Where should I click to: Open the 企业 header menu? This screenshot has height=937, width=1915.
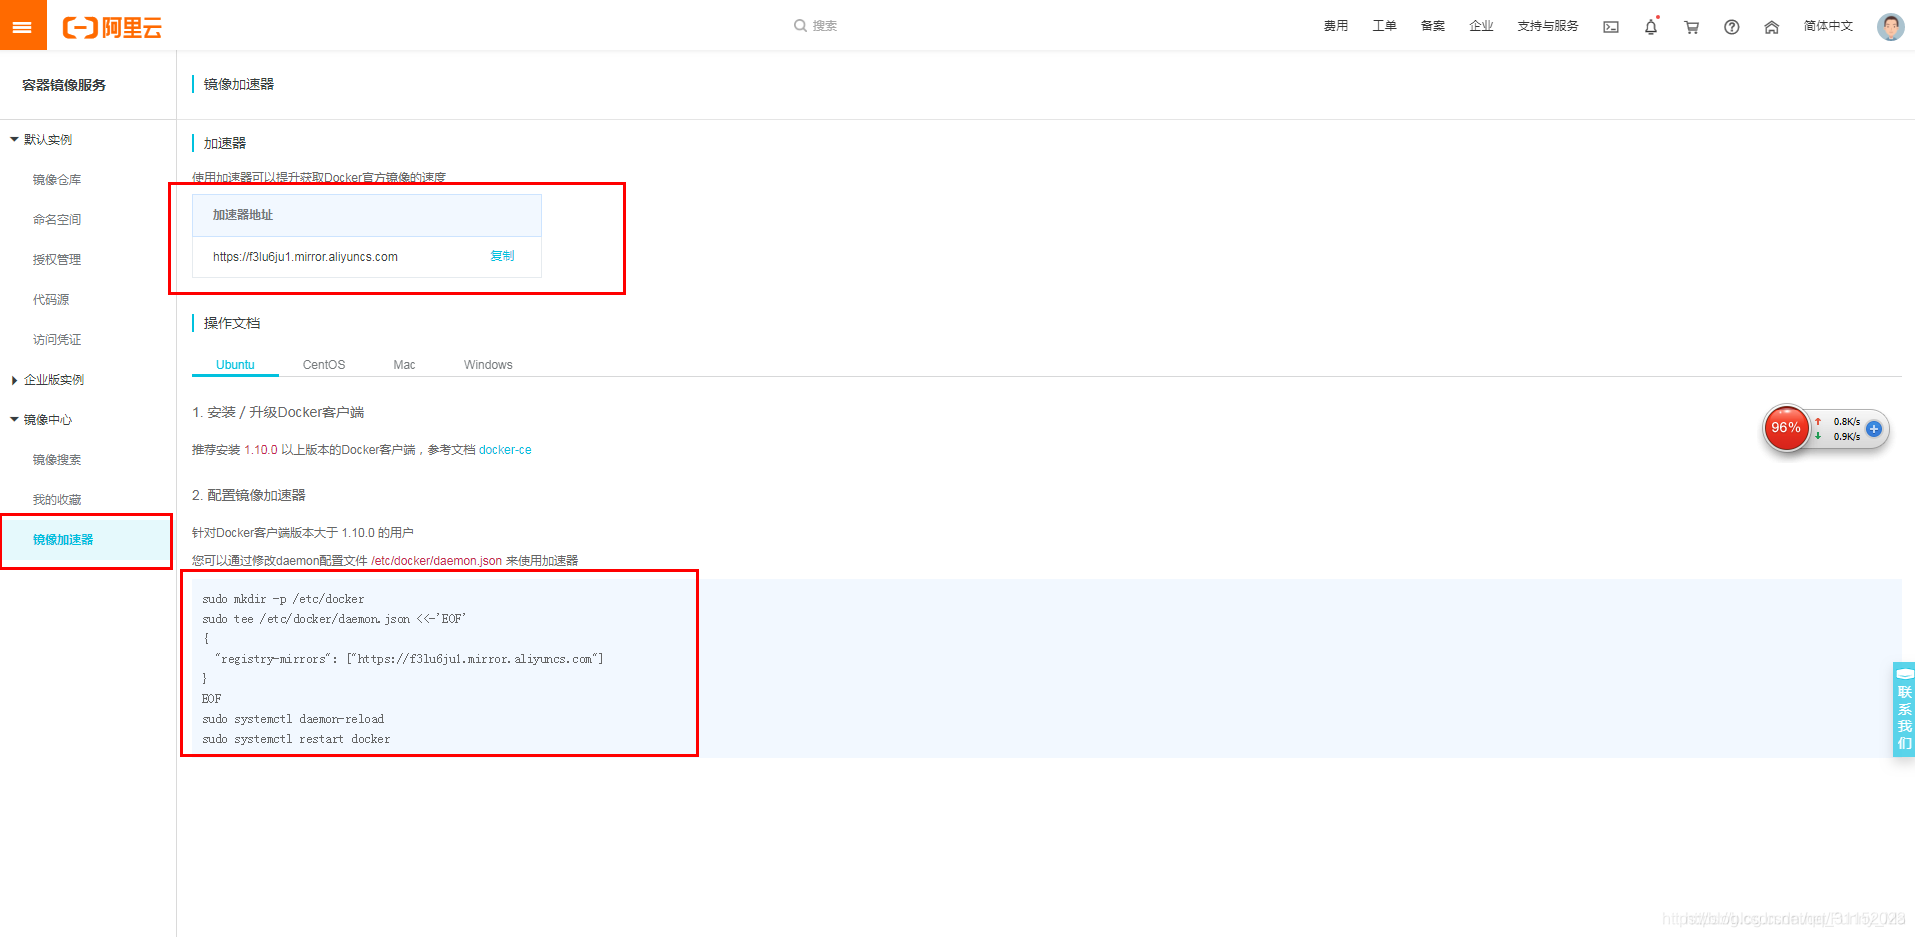pyautogui.click(x=1481, y=26)
